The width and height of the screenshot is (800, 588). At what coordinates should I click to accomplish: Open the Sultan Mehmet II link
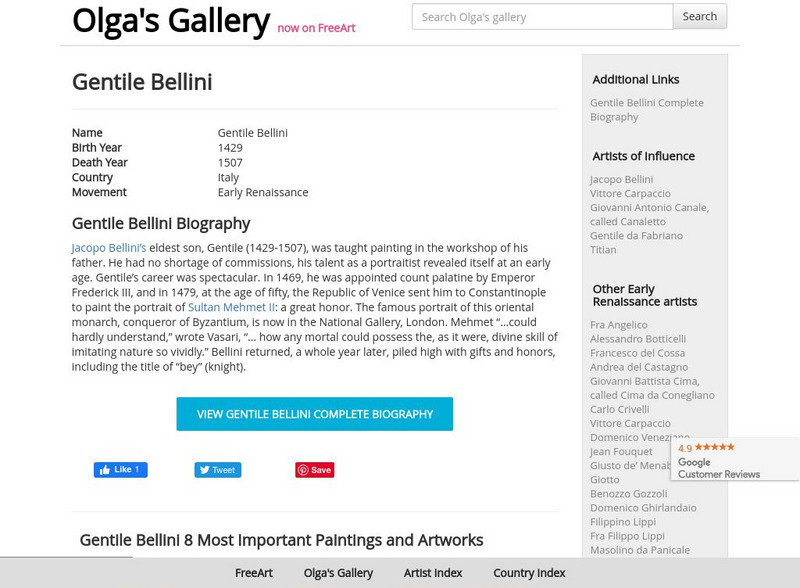(x=231, y=307)
